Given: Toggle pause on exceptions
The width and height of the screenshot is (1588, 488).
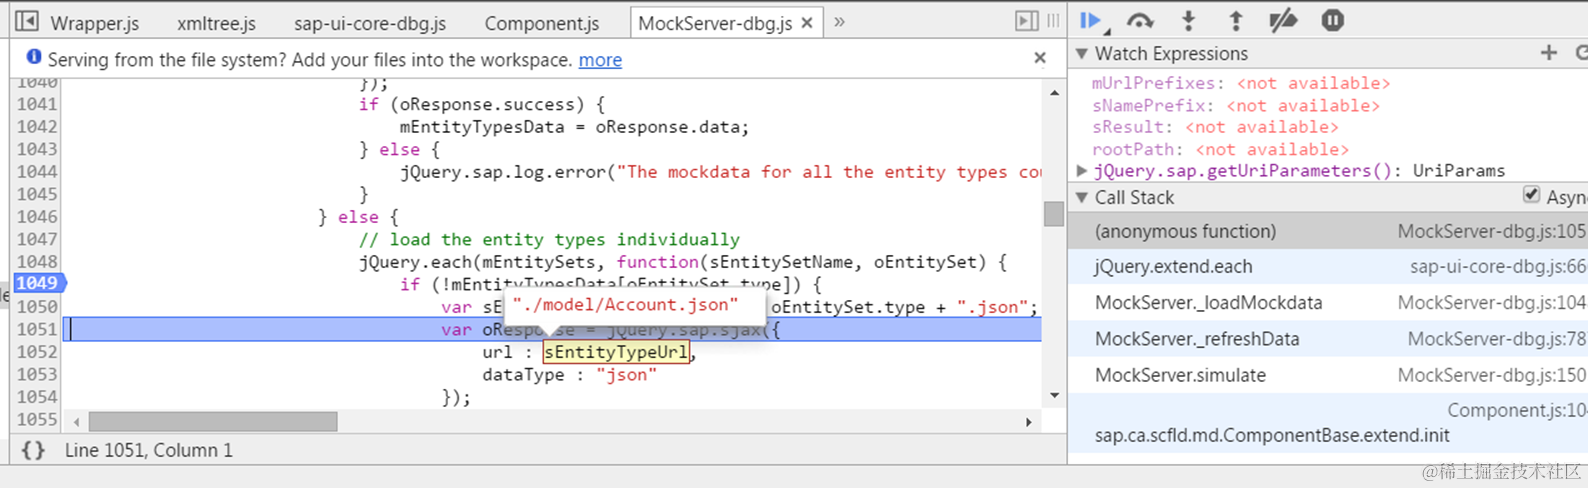Looking at the screenshot, I should coord(1332,20).
